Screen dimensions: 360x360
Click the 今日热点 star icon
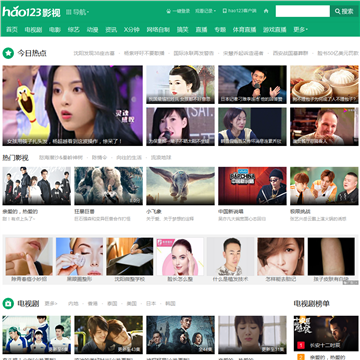tap(8, 53)
